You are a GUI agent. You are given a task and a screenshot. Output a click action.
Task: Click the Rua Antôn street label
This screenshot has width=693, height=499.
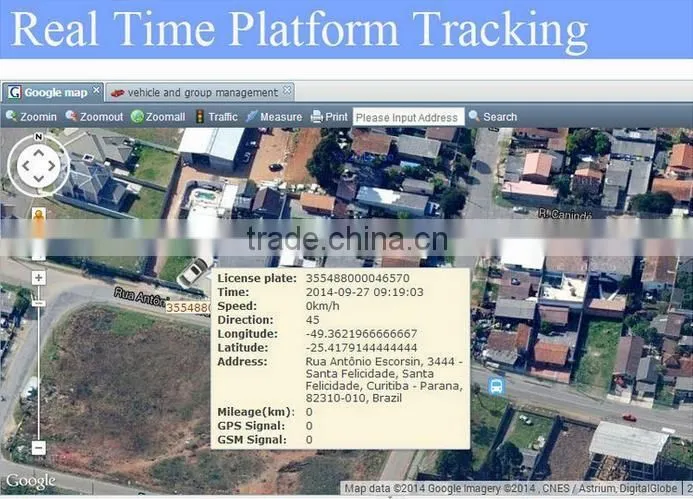(140, 297)
